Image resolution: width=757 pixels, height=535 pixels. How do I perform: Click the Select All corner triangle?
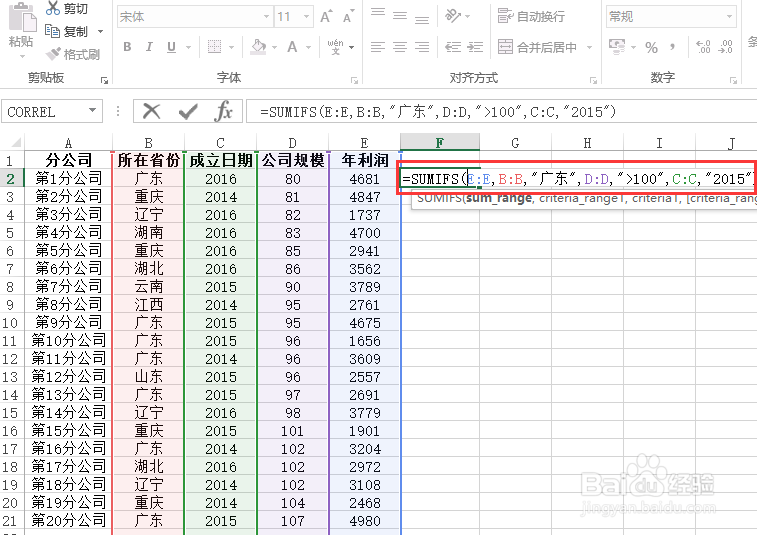[16, 142]
